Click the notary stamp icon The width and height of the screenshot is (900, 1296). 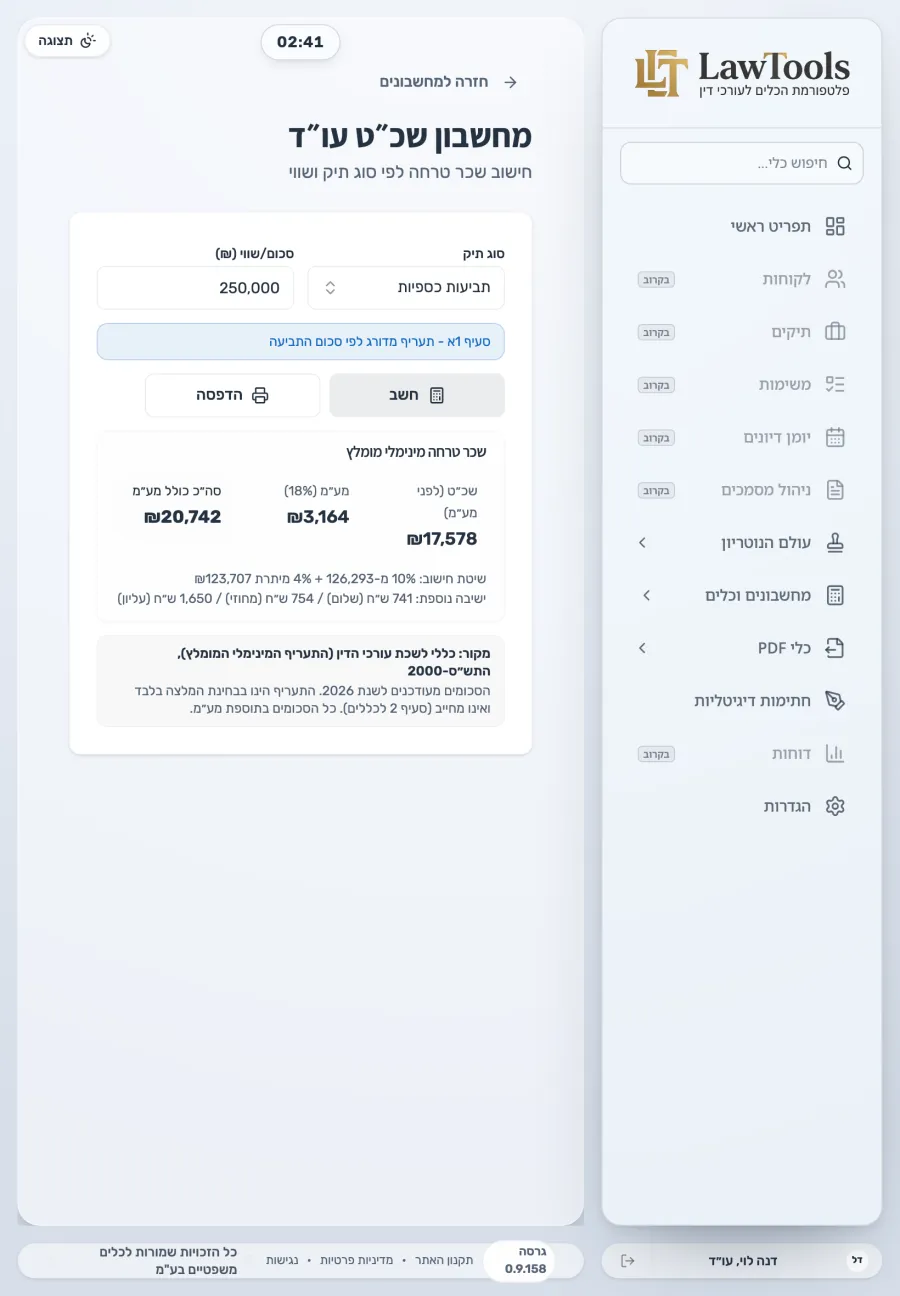[835, 543]
